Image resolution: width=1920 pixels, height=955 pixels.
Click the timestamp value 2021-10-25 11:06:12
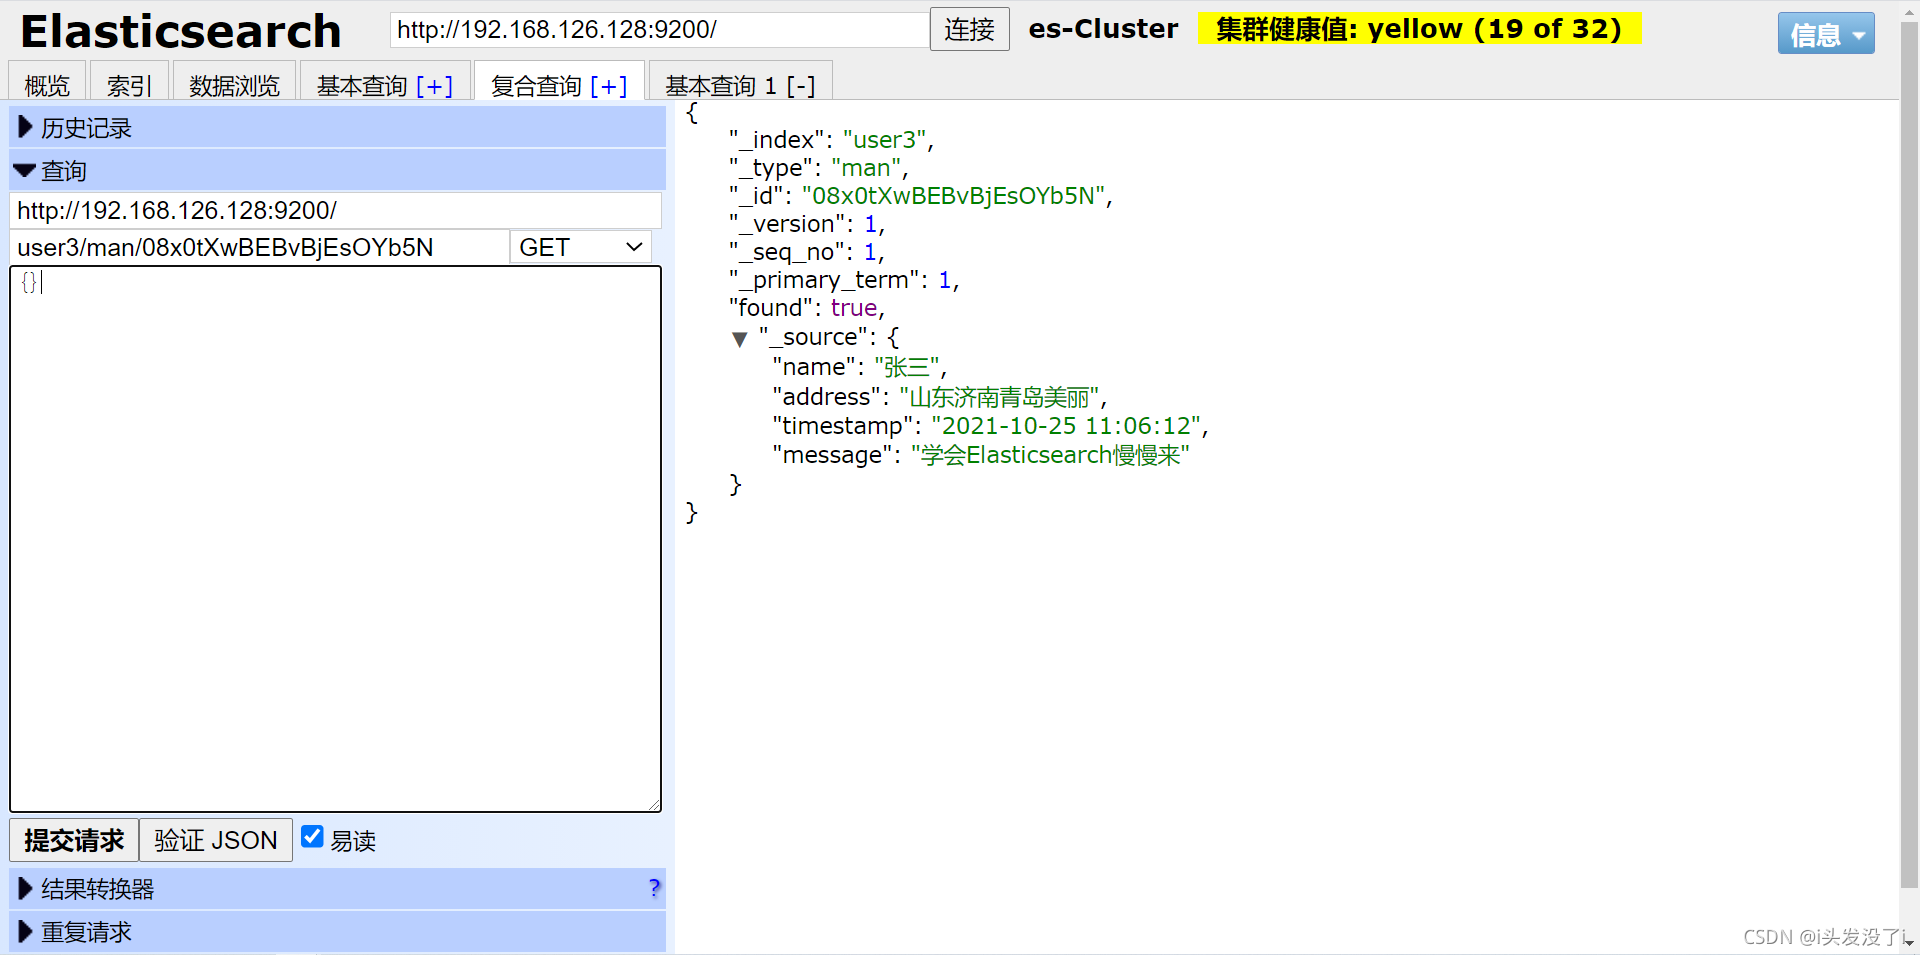click(1066, 426)
